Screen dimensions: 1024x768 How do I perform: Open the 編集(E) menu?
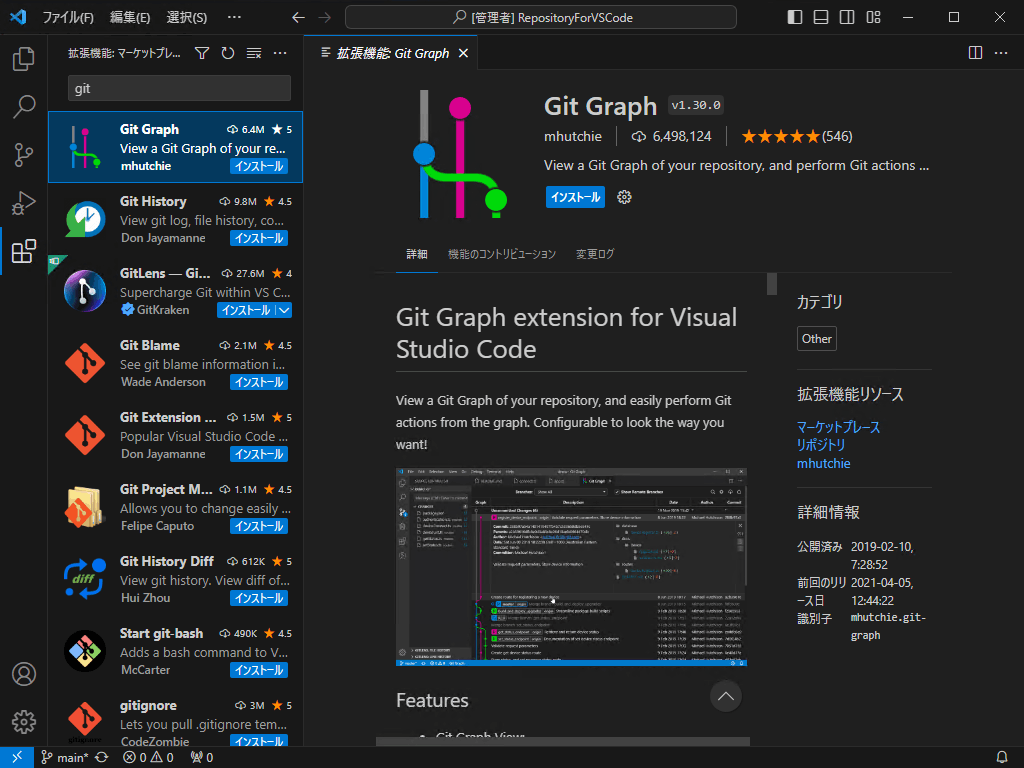[130, 18]
